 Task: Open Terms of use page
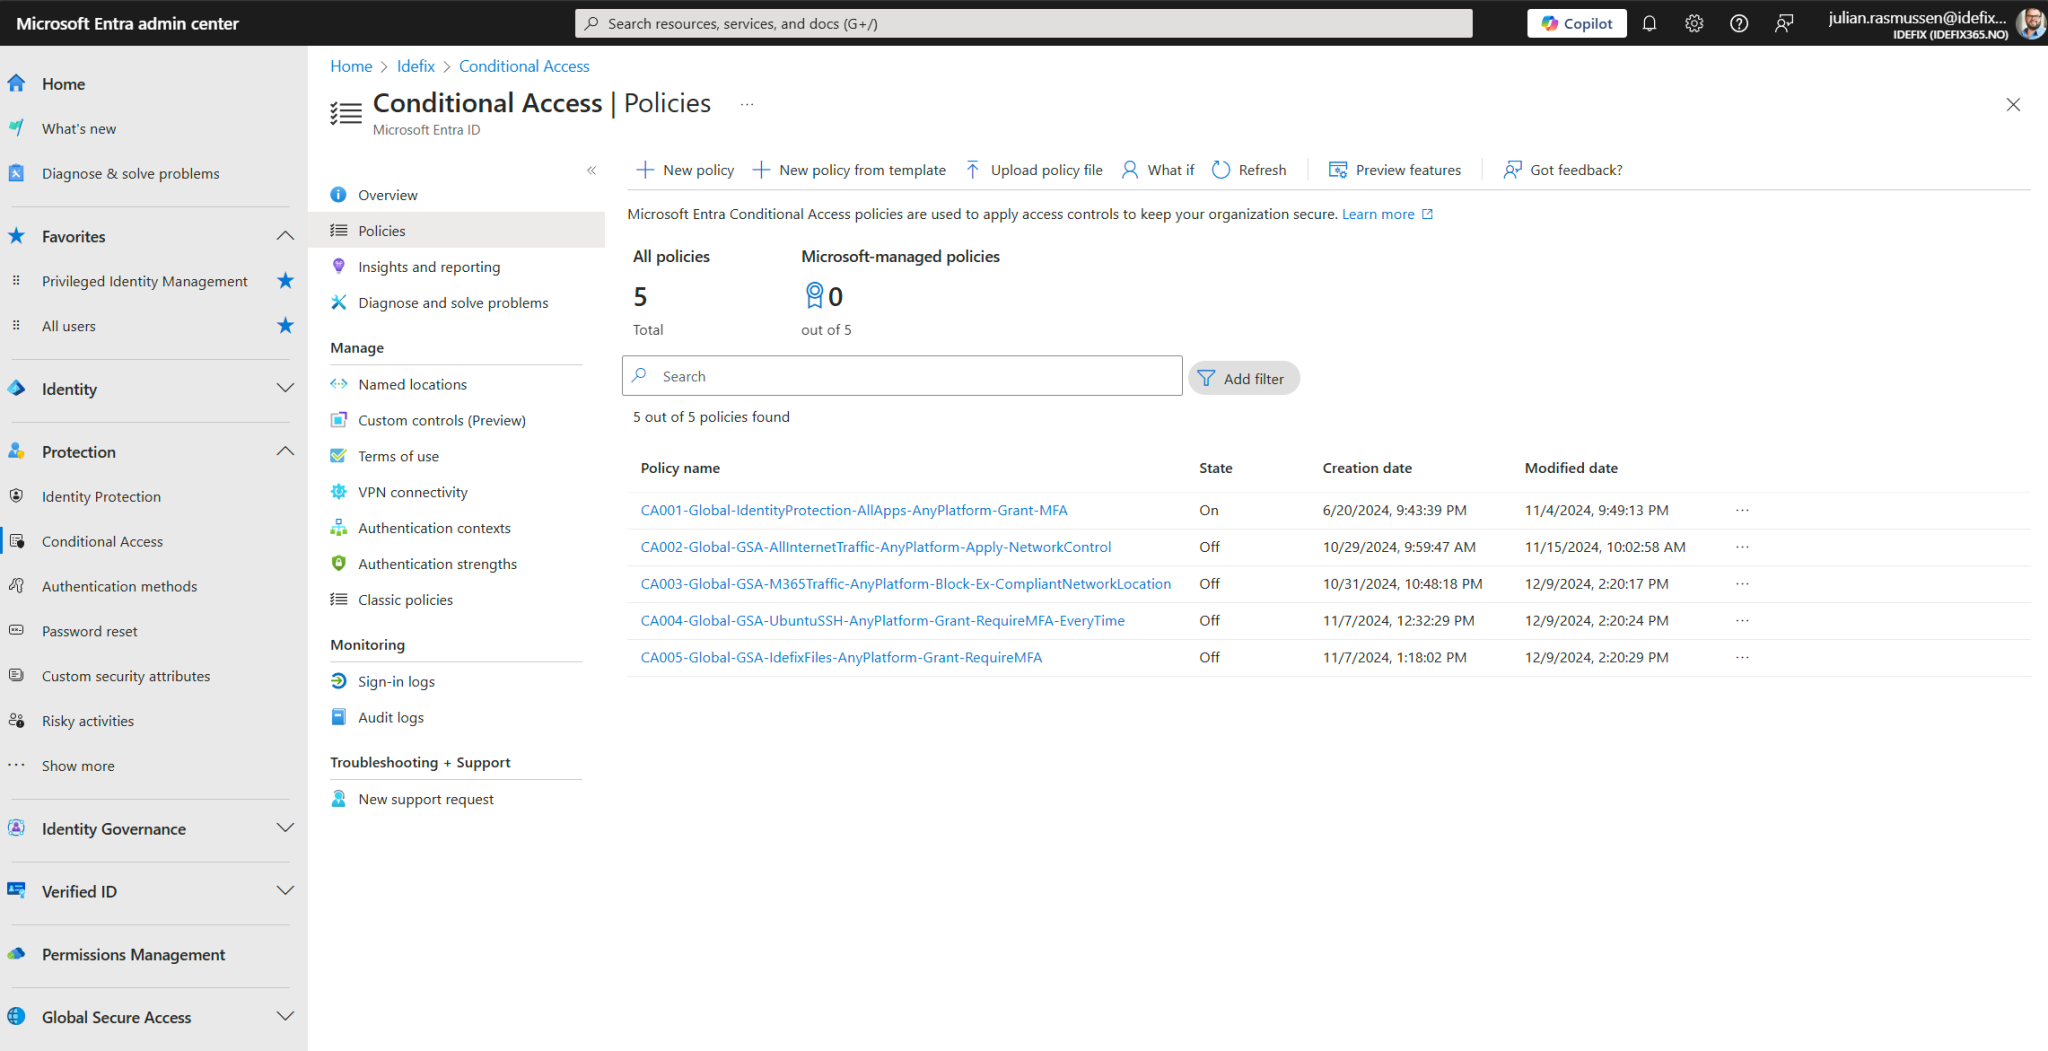(x=398, y=455)
